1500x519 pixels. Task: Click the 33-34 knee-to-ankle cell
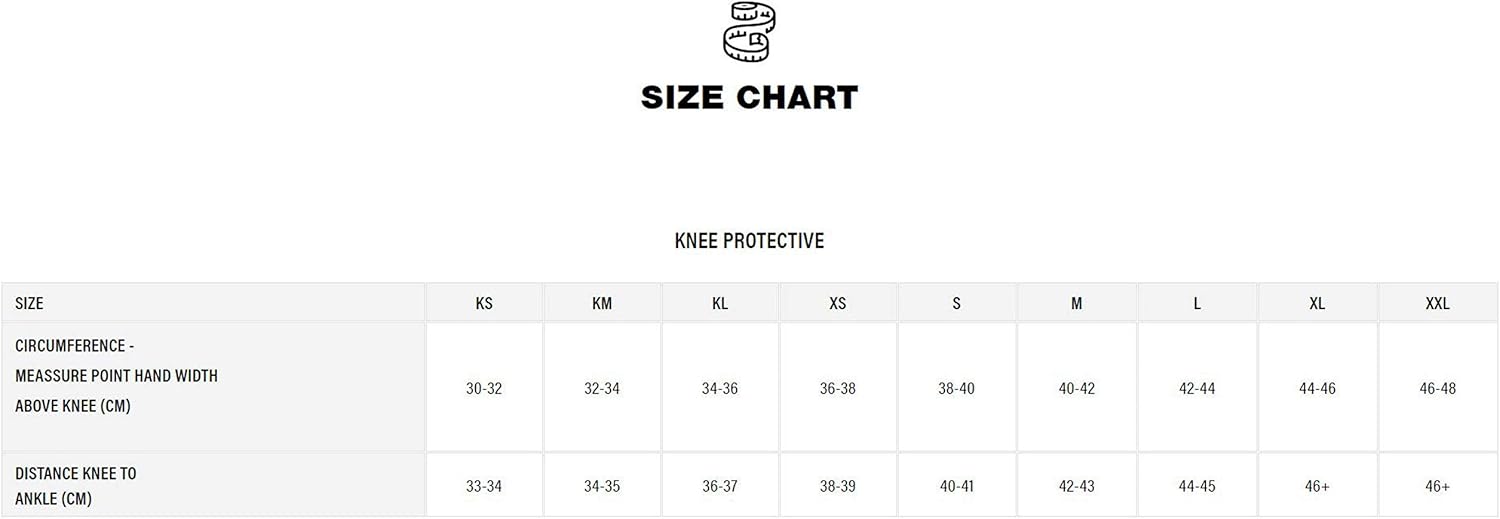click(x=484, y=486)
